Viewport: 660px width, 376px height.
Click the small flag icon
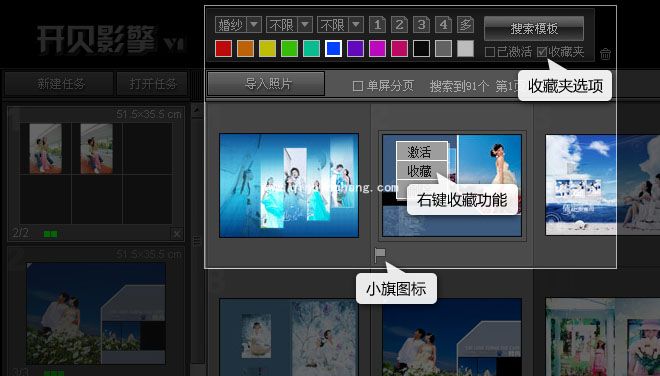pos(380,255)
